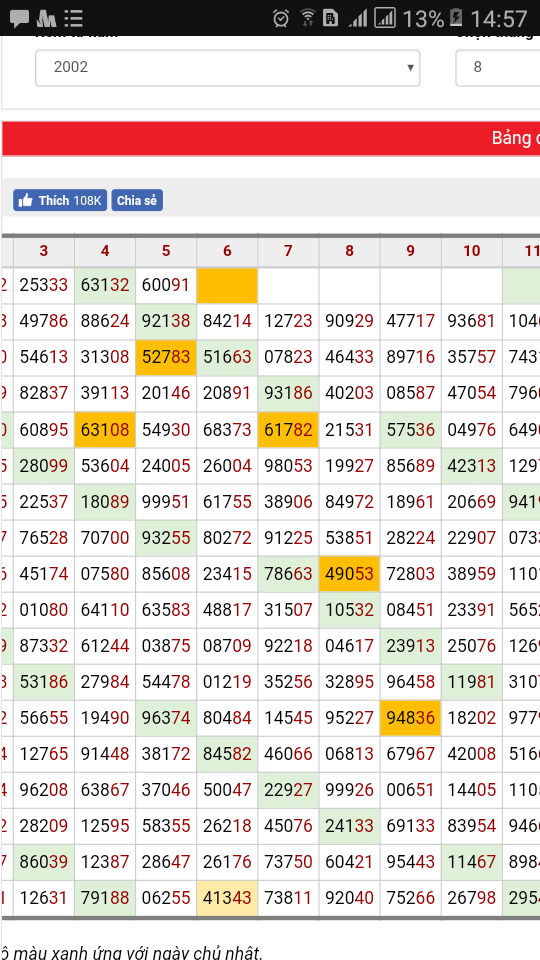
Task: Tap the list notification icon in status bar
Action: [x=73, y=19]
